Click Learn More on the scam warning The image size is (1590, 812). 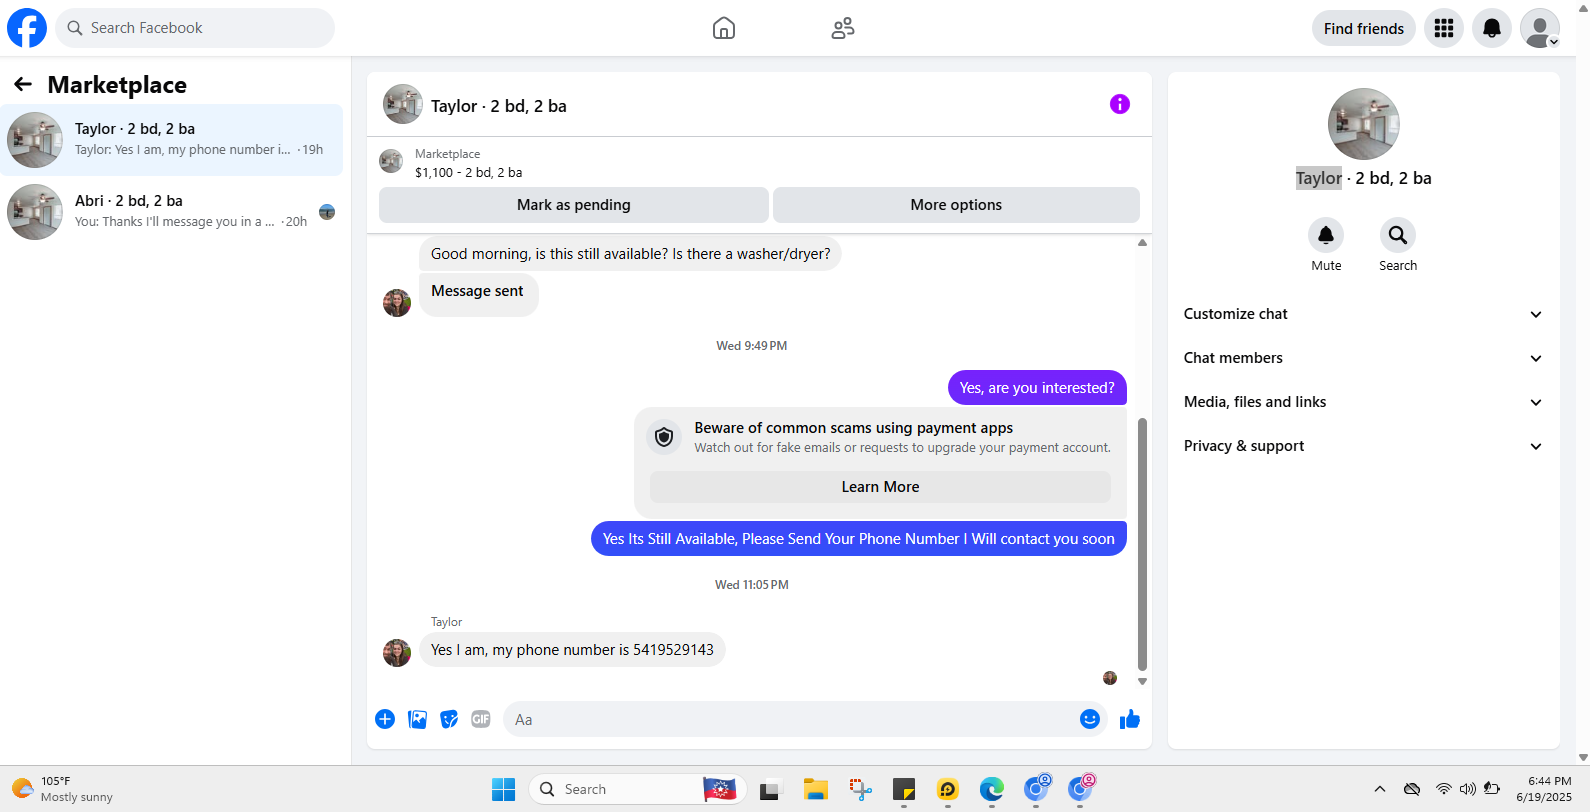click(x=880, y=487)
